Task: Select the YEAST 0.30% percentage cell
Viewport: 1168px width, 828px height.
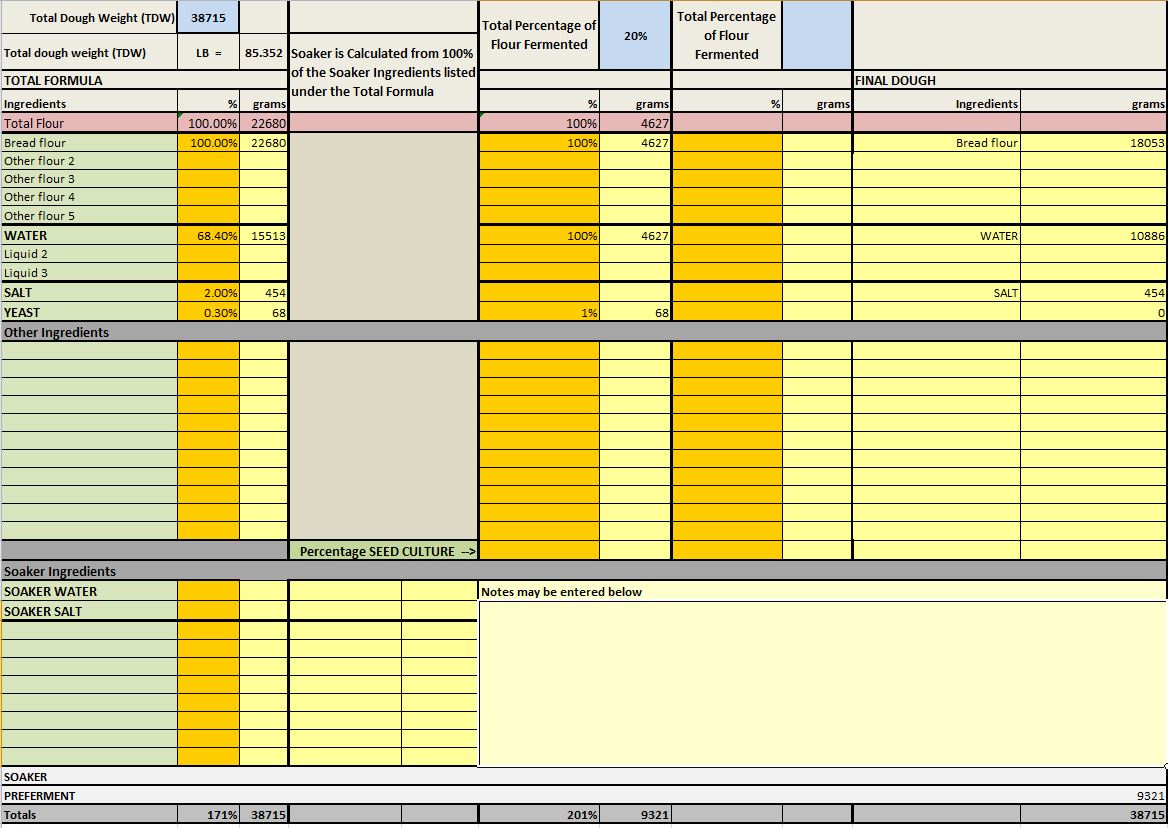Action: tap(208, 312)
